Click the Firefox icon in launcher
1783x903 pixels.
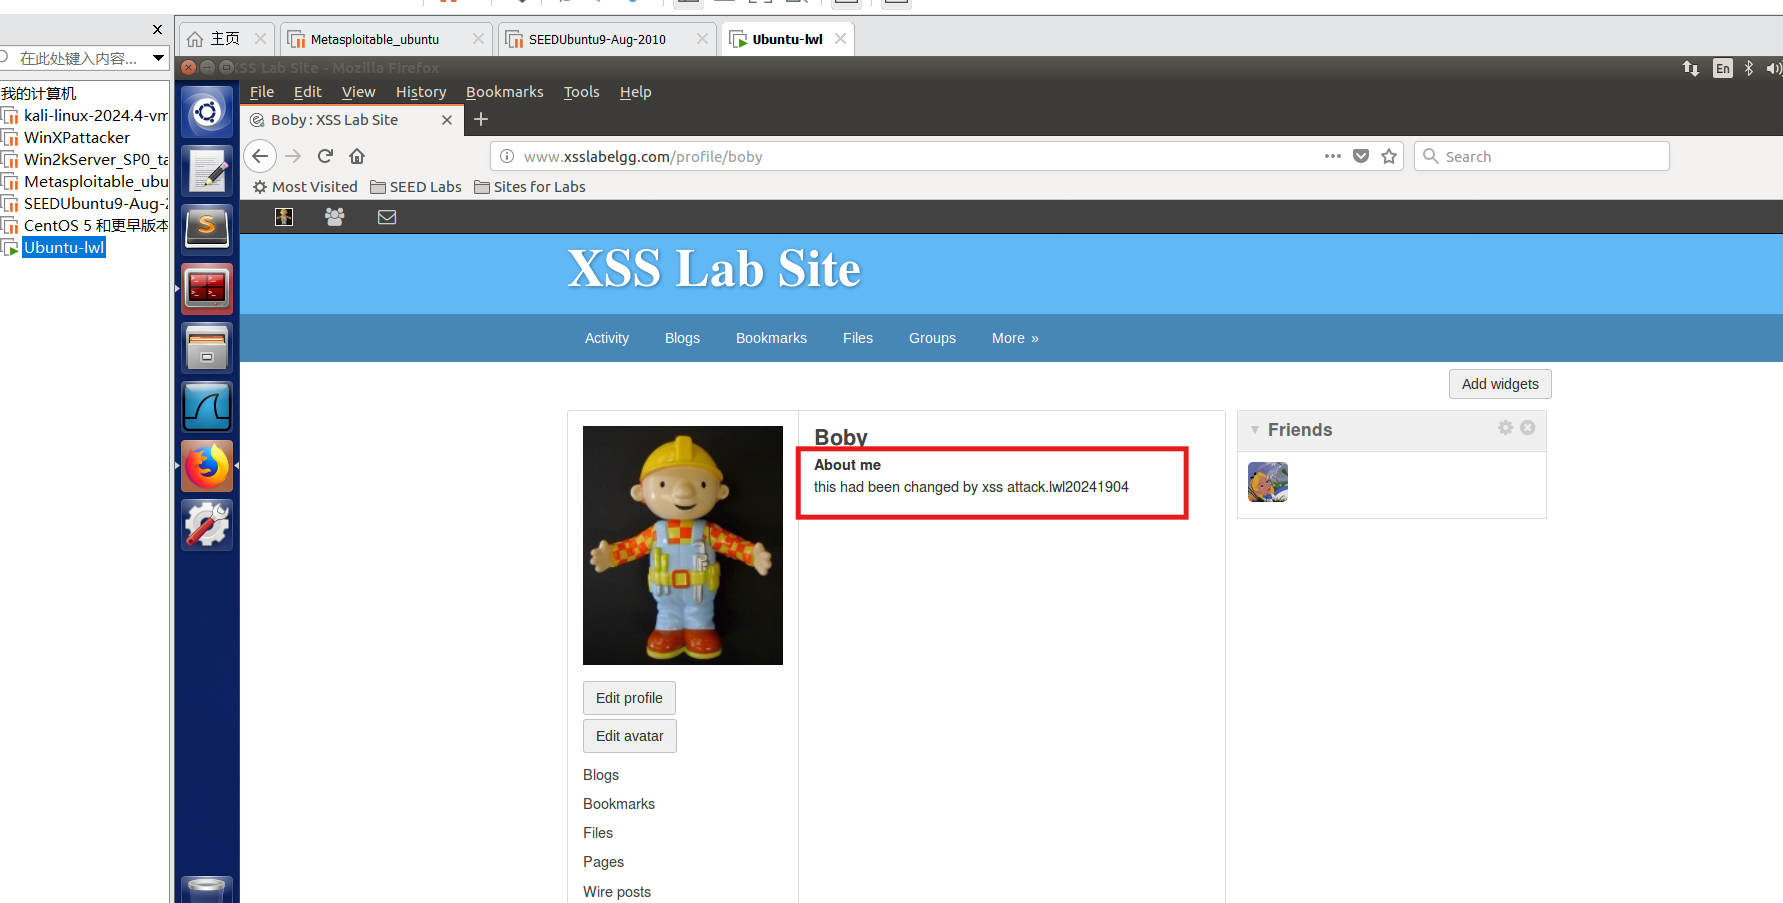point(207,465)
